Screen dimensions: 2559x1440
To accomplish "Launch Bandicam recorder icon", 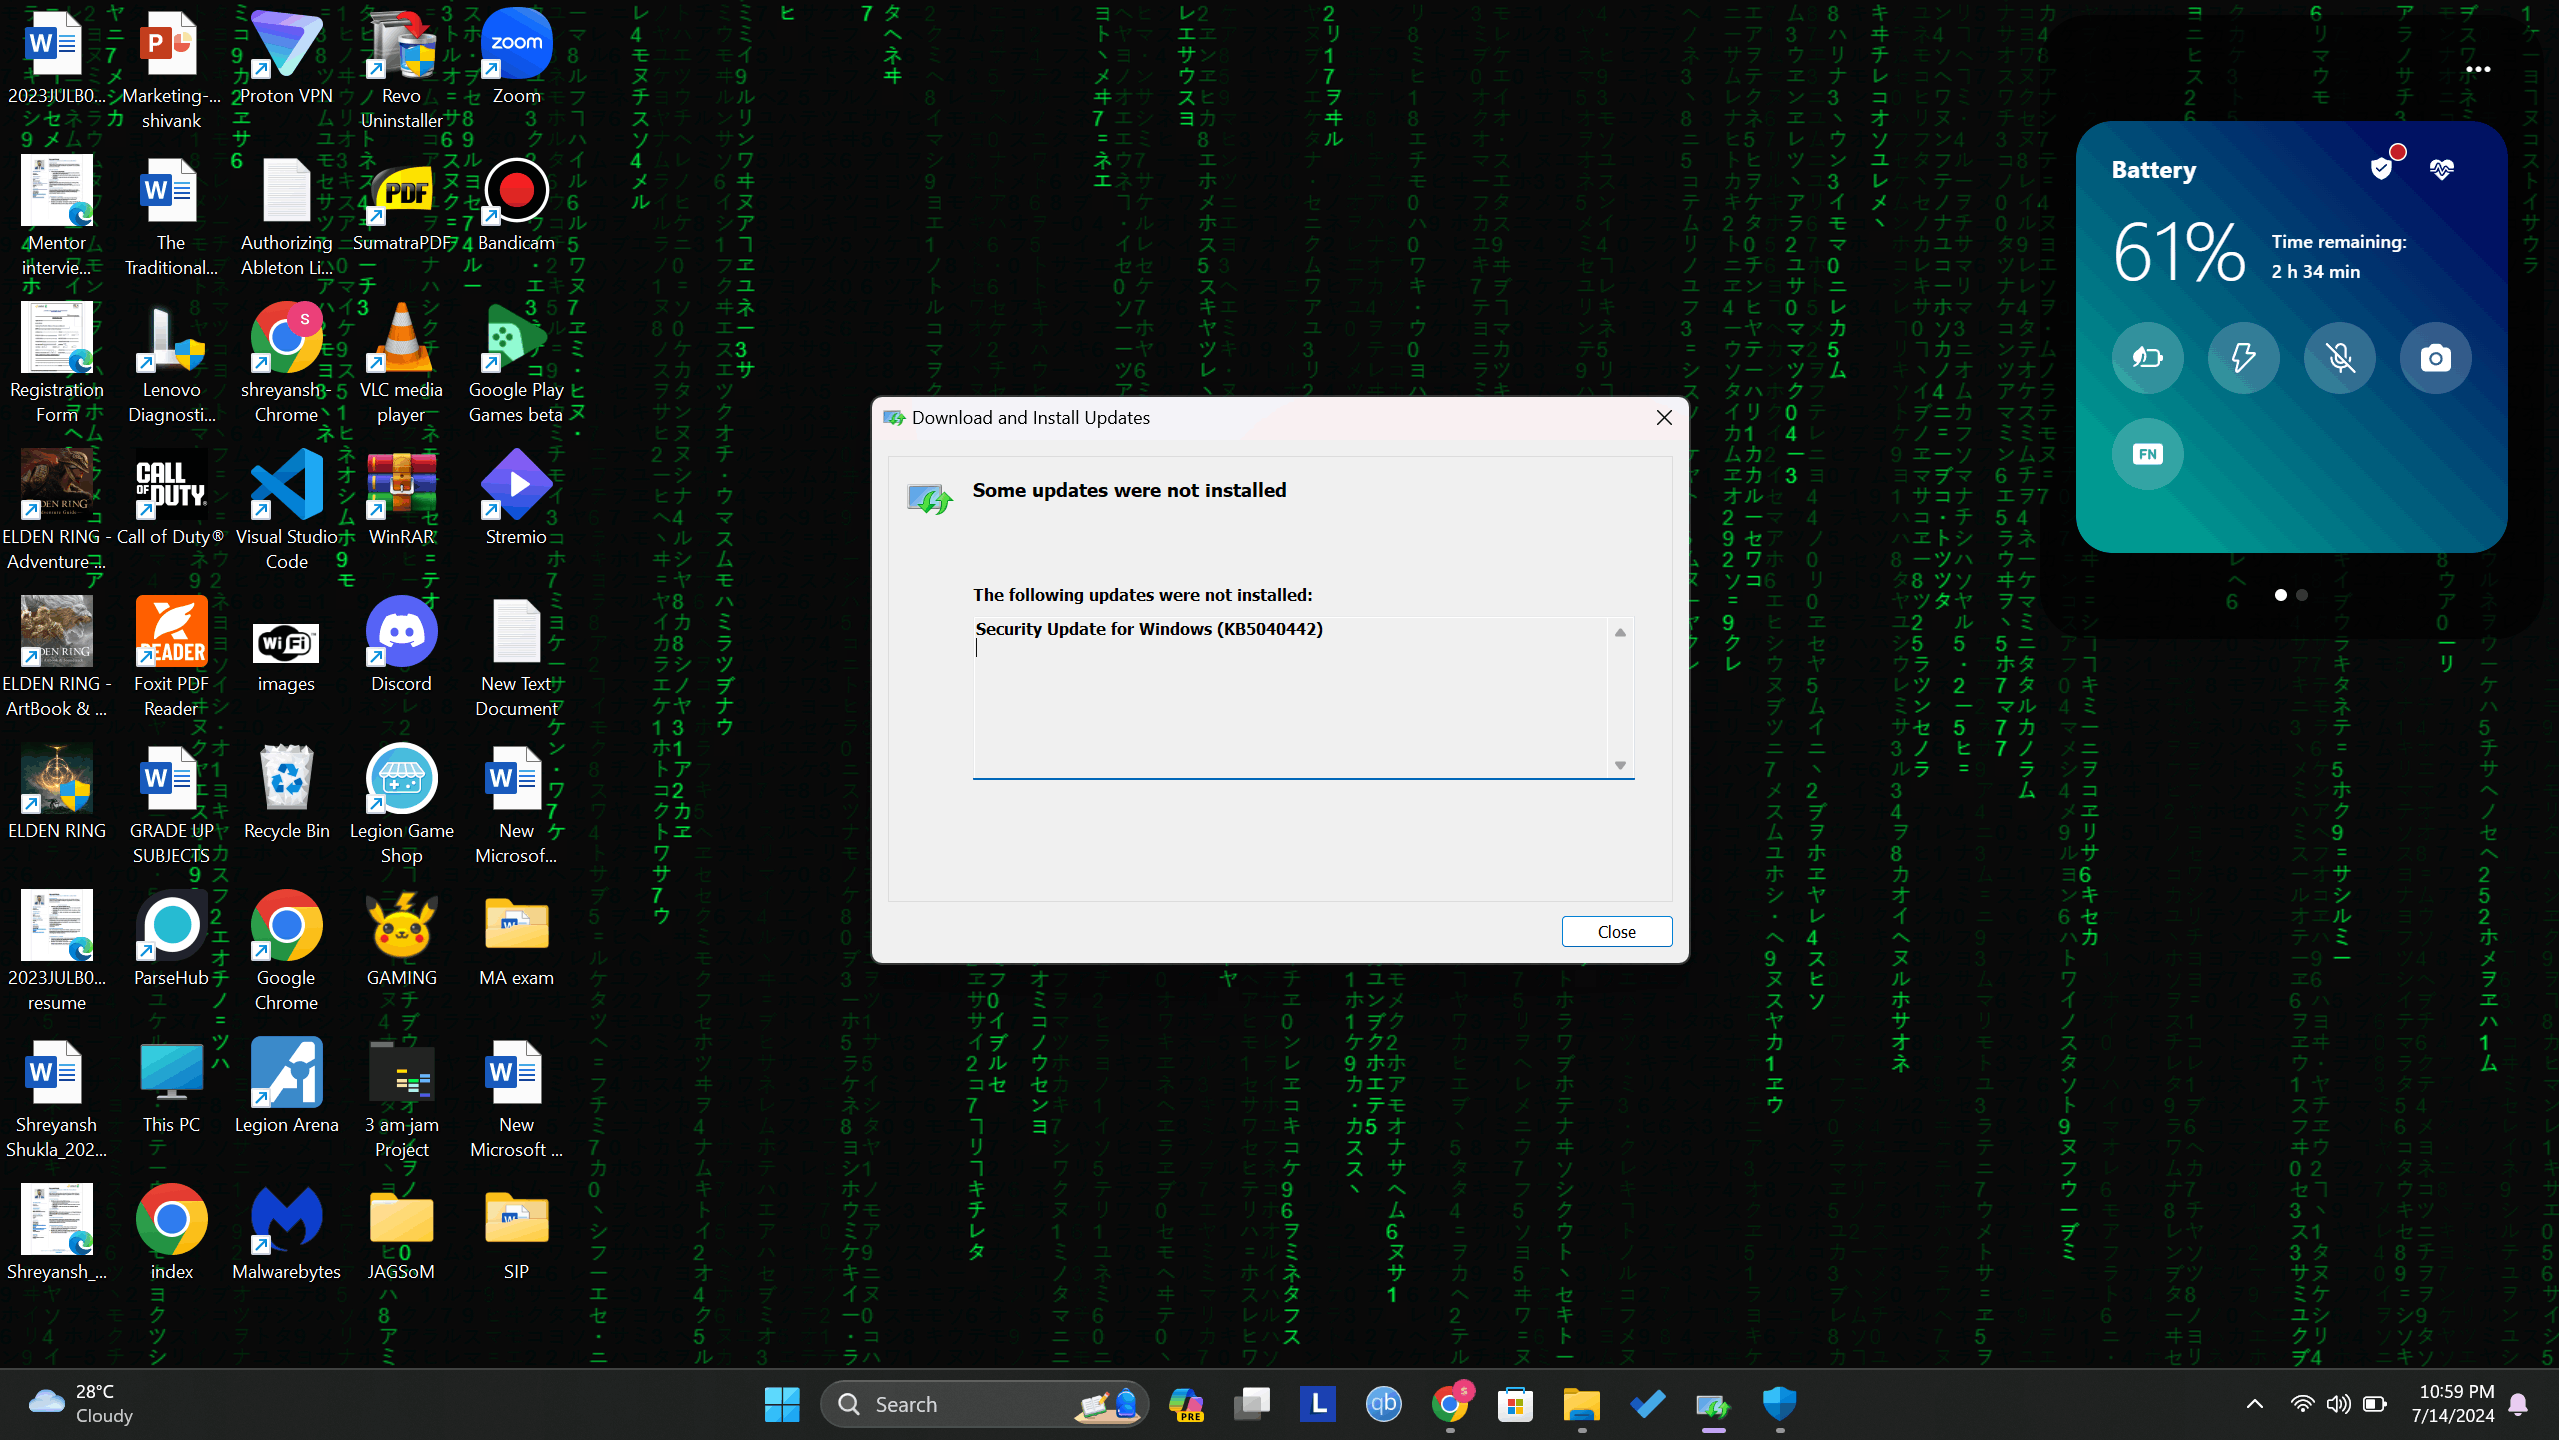I will 516,206.
